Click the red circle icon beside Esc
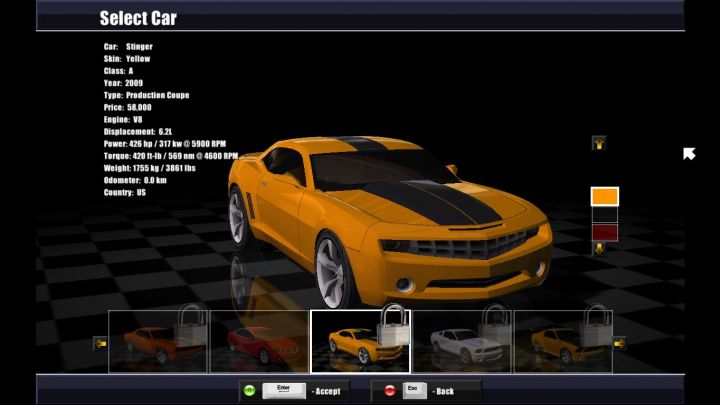This screenshot has height=405, width=720. pyautogui.click(x=389, y=390)
